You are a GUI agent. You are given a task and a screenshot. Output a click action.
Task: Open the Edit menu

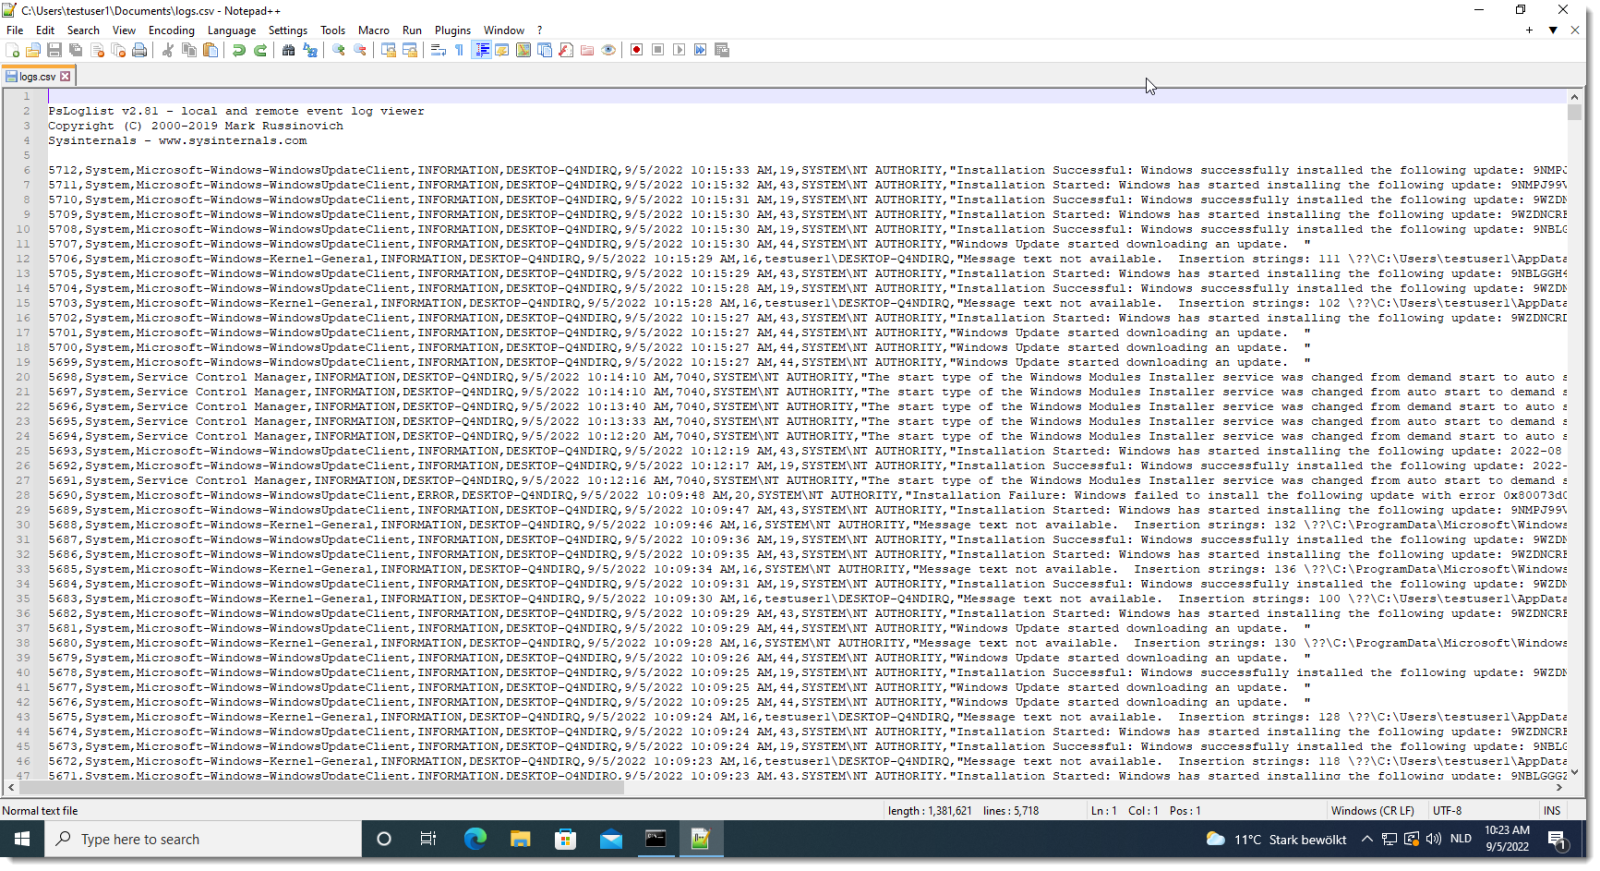[x=45, y=30]
